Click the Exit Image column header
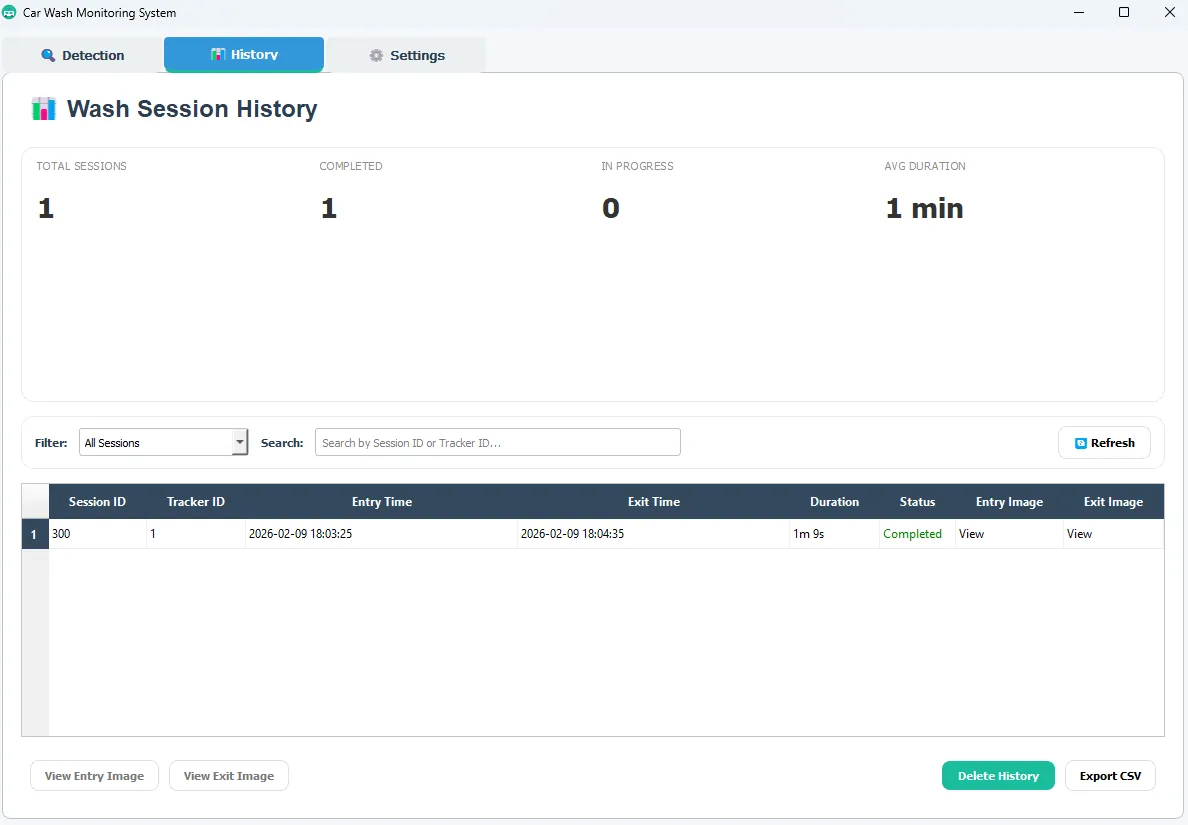 (1113, 502)
